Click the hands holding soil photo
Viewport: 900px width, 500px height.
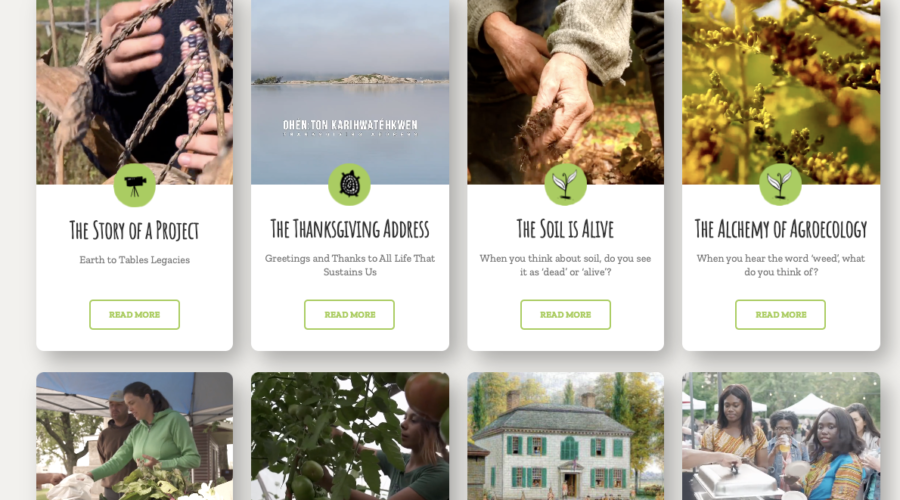tap(565, 92)
